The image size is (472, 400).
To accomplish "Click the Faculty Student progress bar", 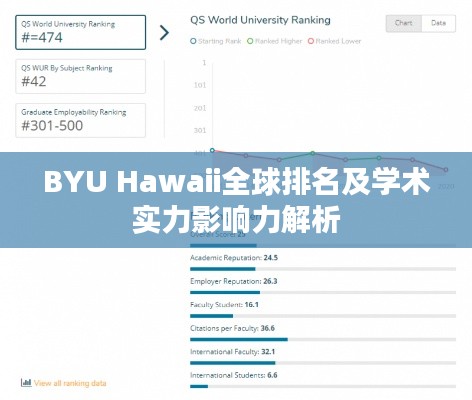I will coord(323,316).
